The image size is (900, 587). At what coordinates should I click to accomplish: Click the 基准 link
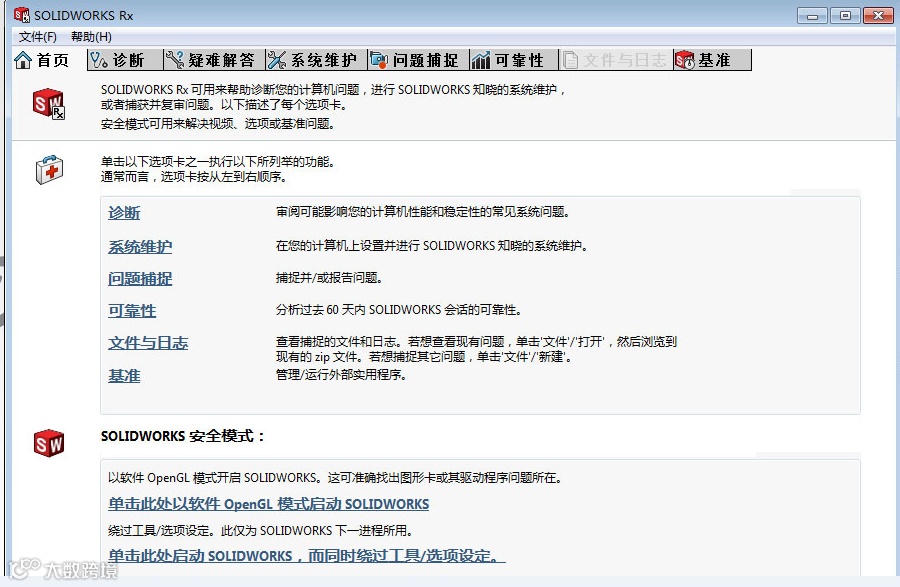[124, 376]
